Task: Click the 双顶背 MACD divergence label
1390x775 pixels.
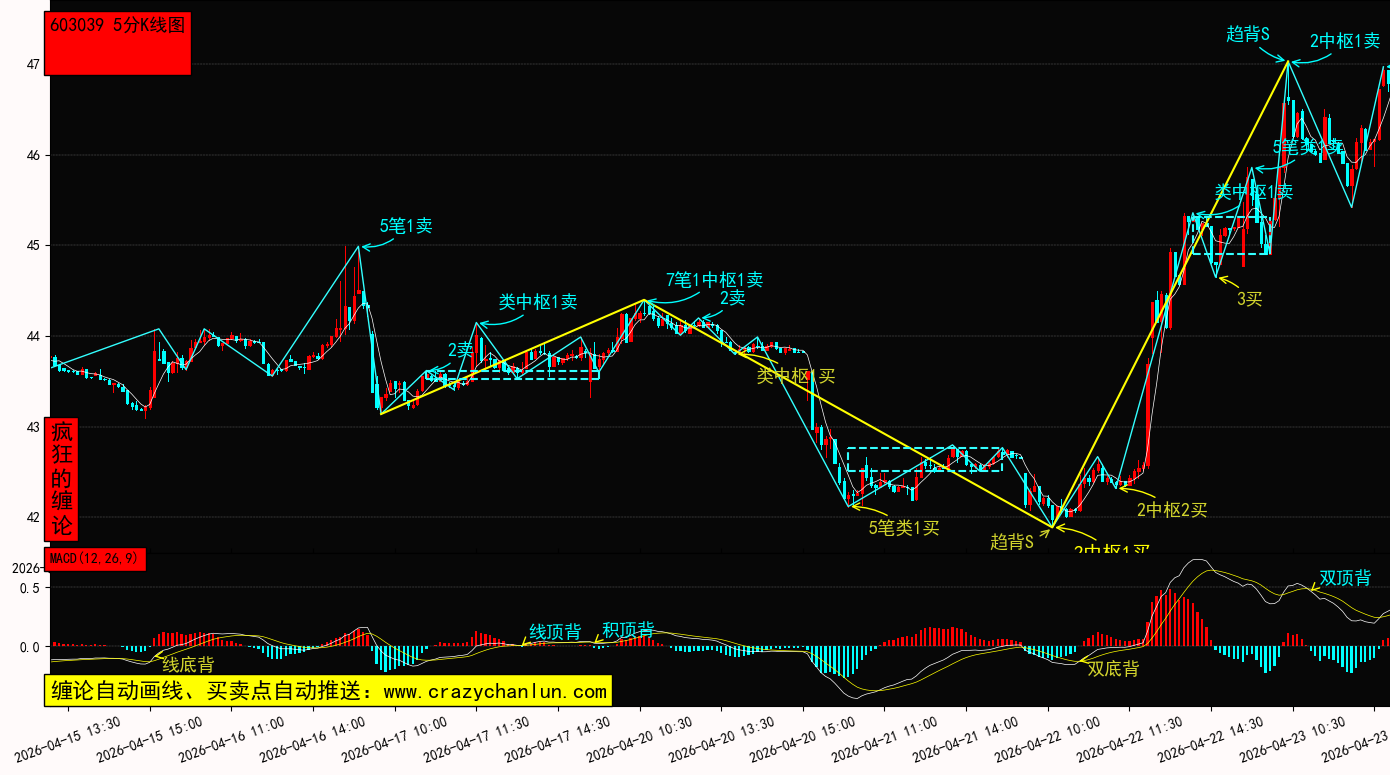Action: point(1345,578)
